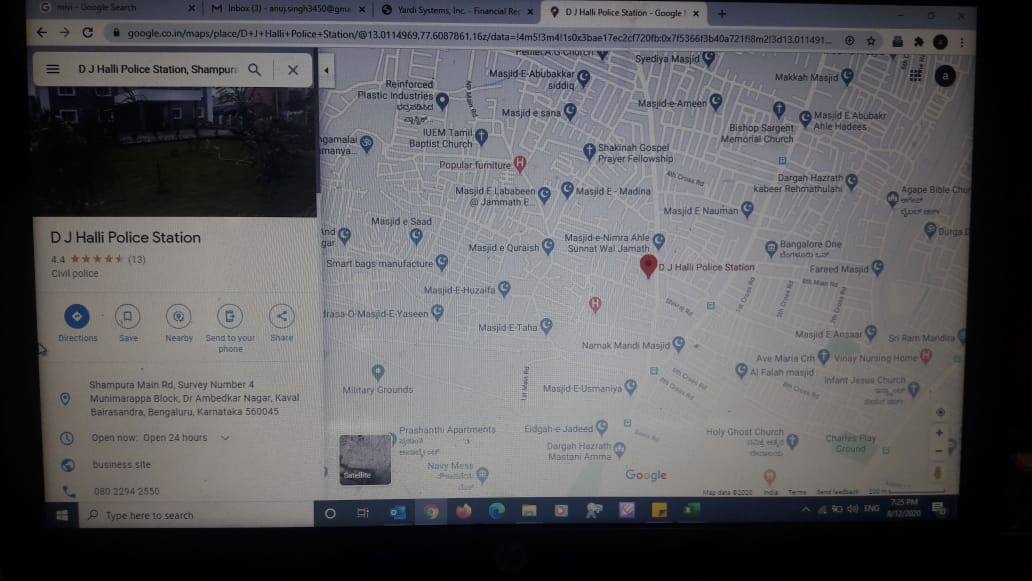The height and width of the screenshot is (581, 1032).
Task: Select the Popular furniture marker
Action: click(520, 164)
